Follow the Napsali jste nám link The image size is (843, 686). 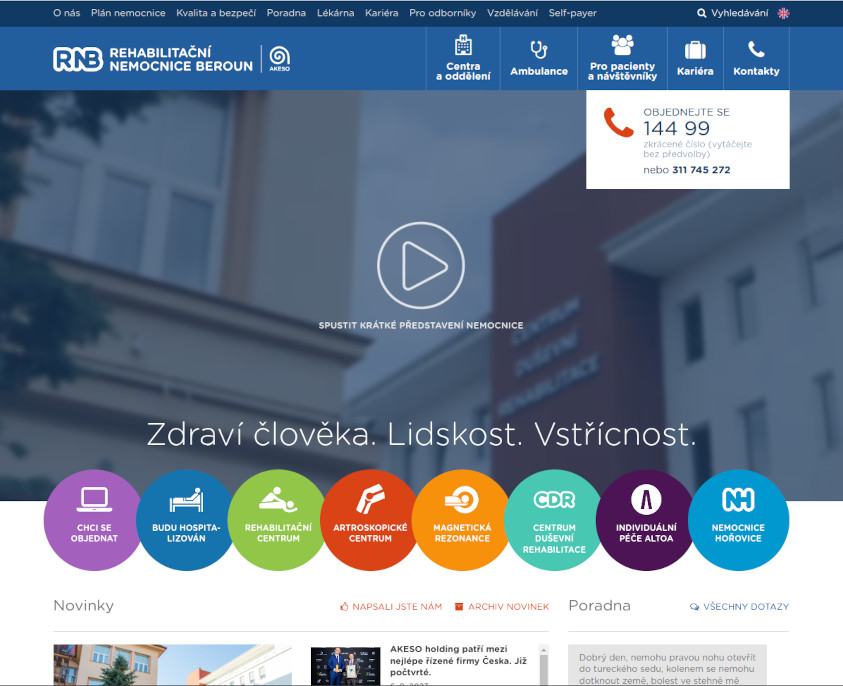pos(397,606)
